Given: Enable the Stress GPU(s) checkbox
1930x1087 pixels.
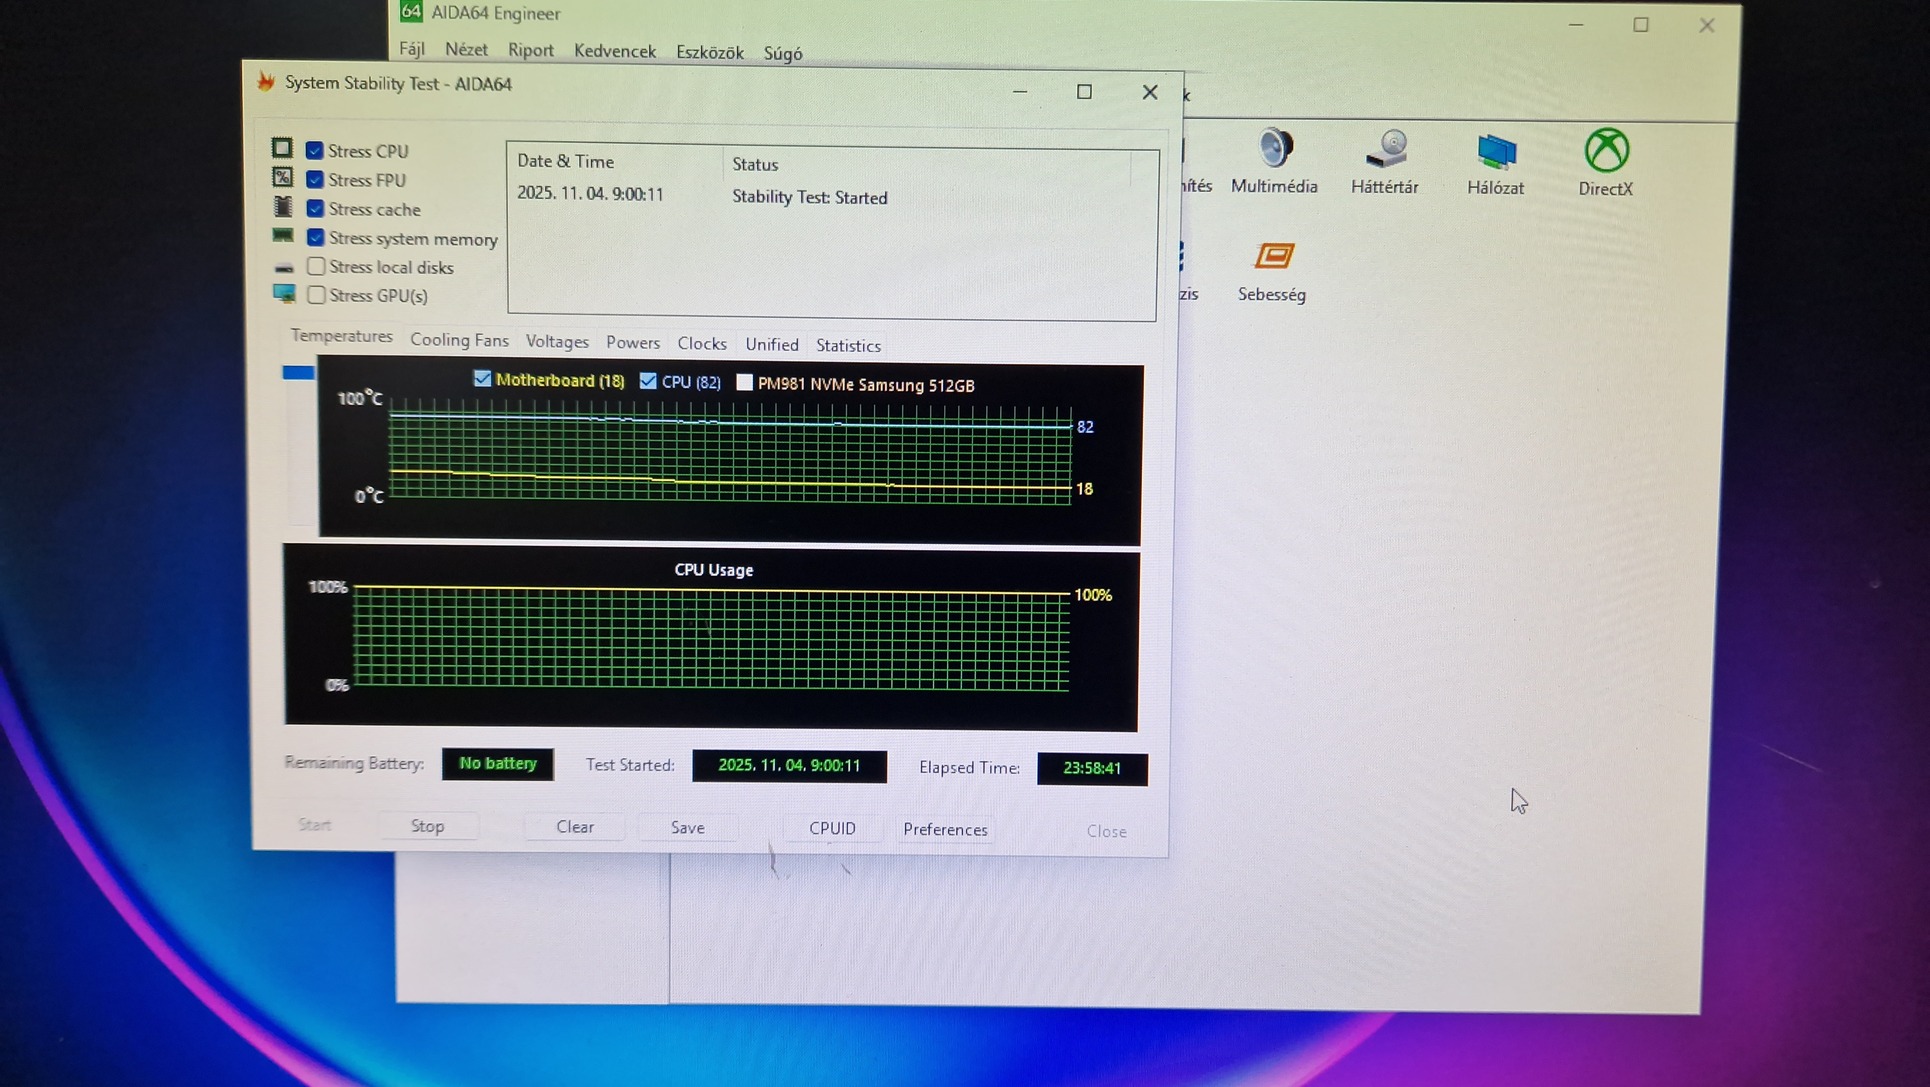Looking at the screenshot, I should (316, 295).
